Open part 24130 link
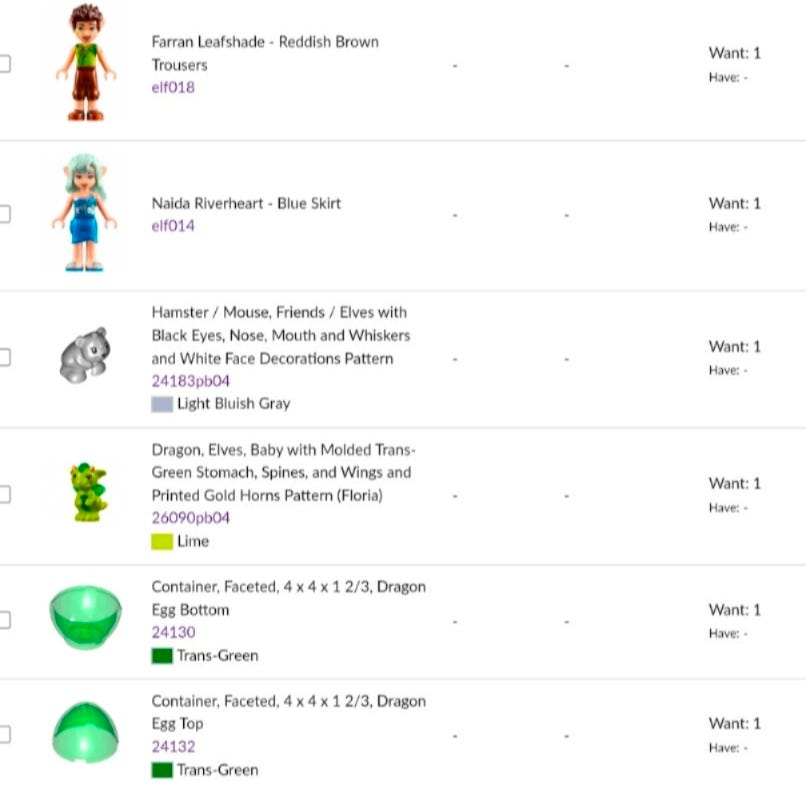Screen dimensions: 806x787 [173, 632]
